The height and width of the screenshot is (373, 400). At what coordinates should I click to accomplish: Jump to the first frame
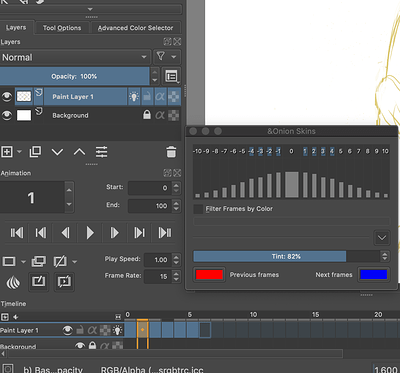coord(17,232)
